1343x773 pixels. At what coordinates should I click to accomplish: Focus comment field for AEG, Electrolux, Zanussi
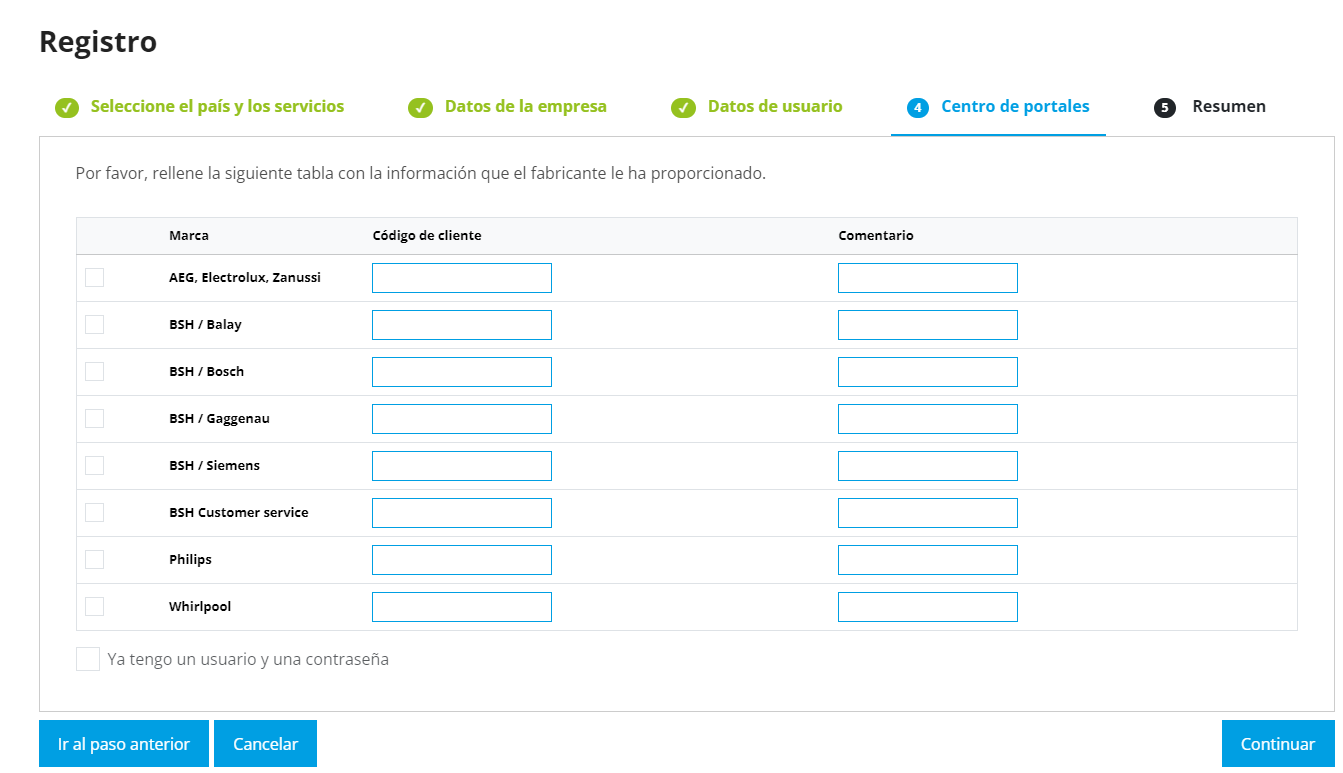(928, 278)
